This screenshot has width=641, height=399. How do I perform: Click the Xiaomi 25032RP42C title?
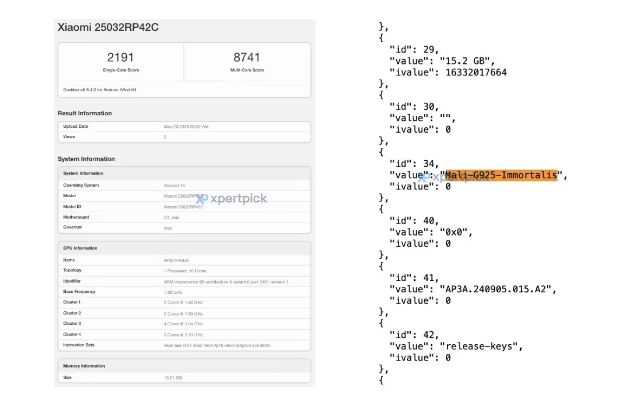(x=108, y=27)
